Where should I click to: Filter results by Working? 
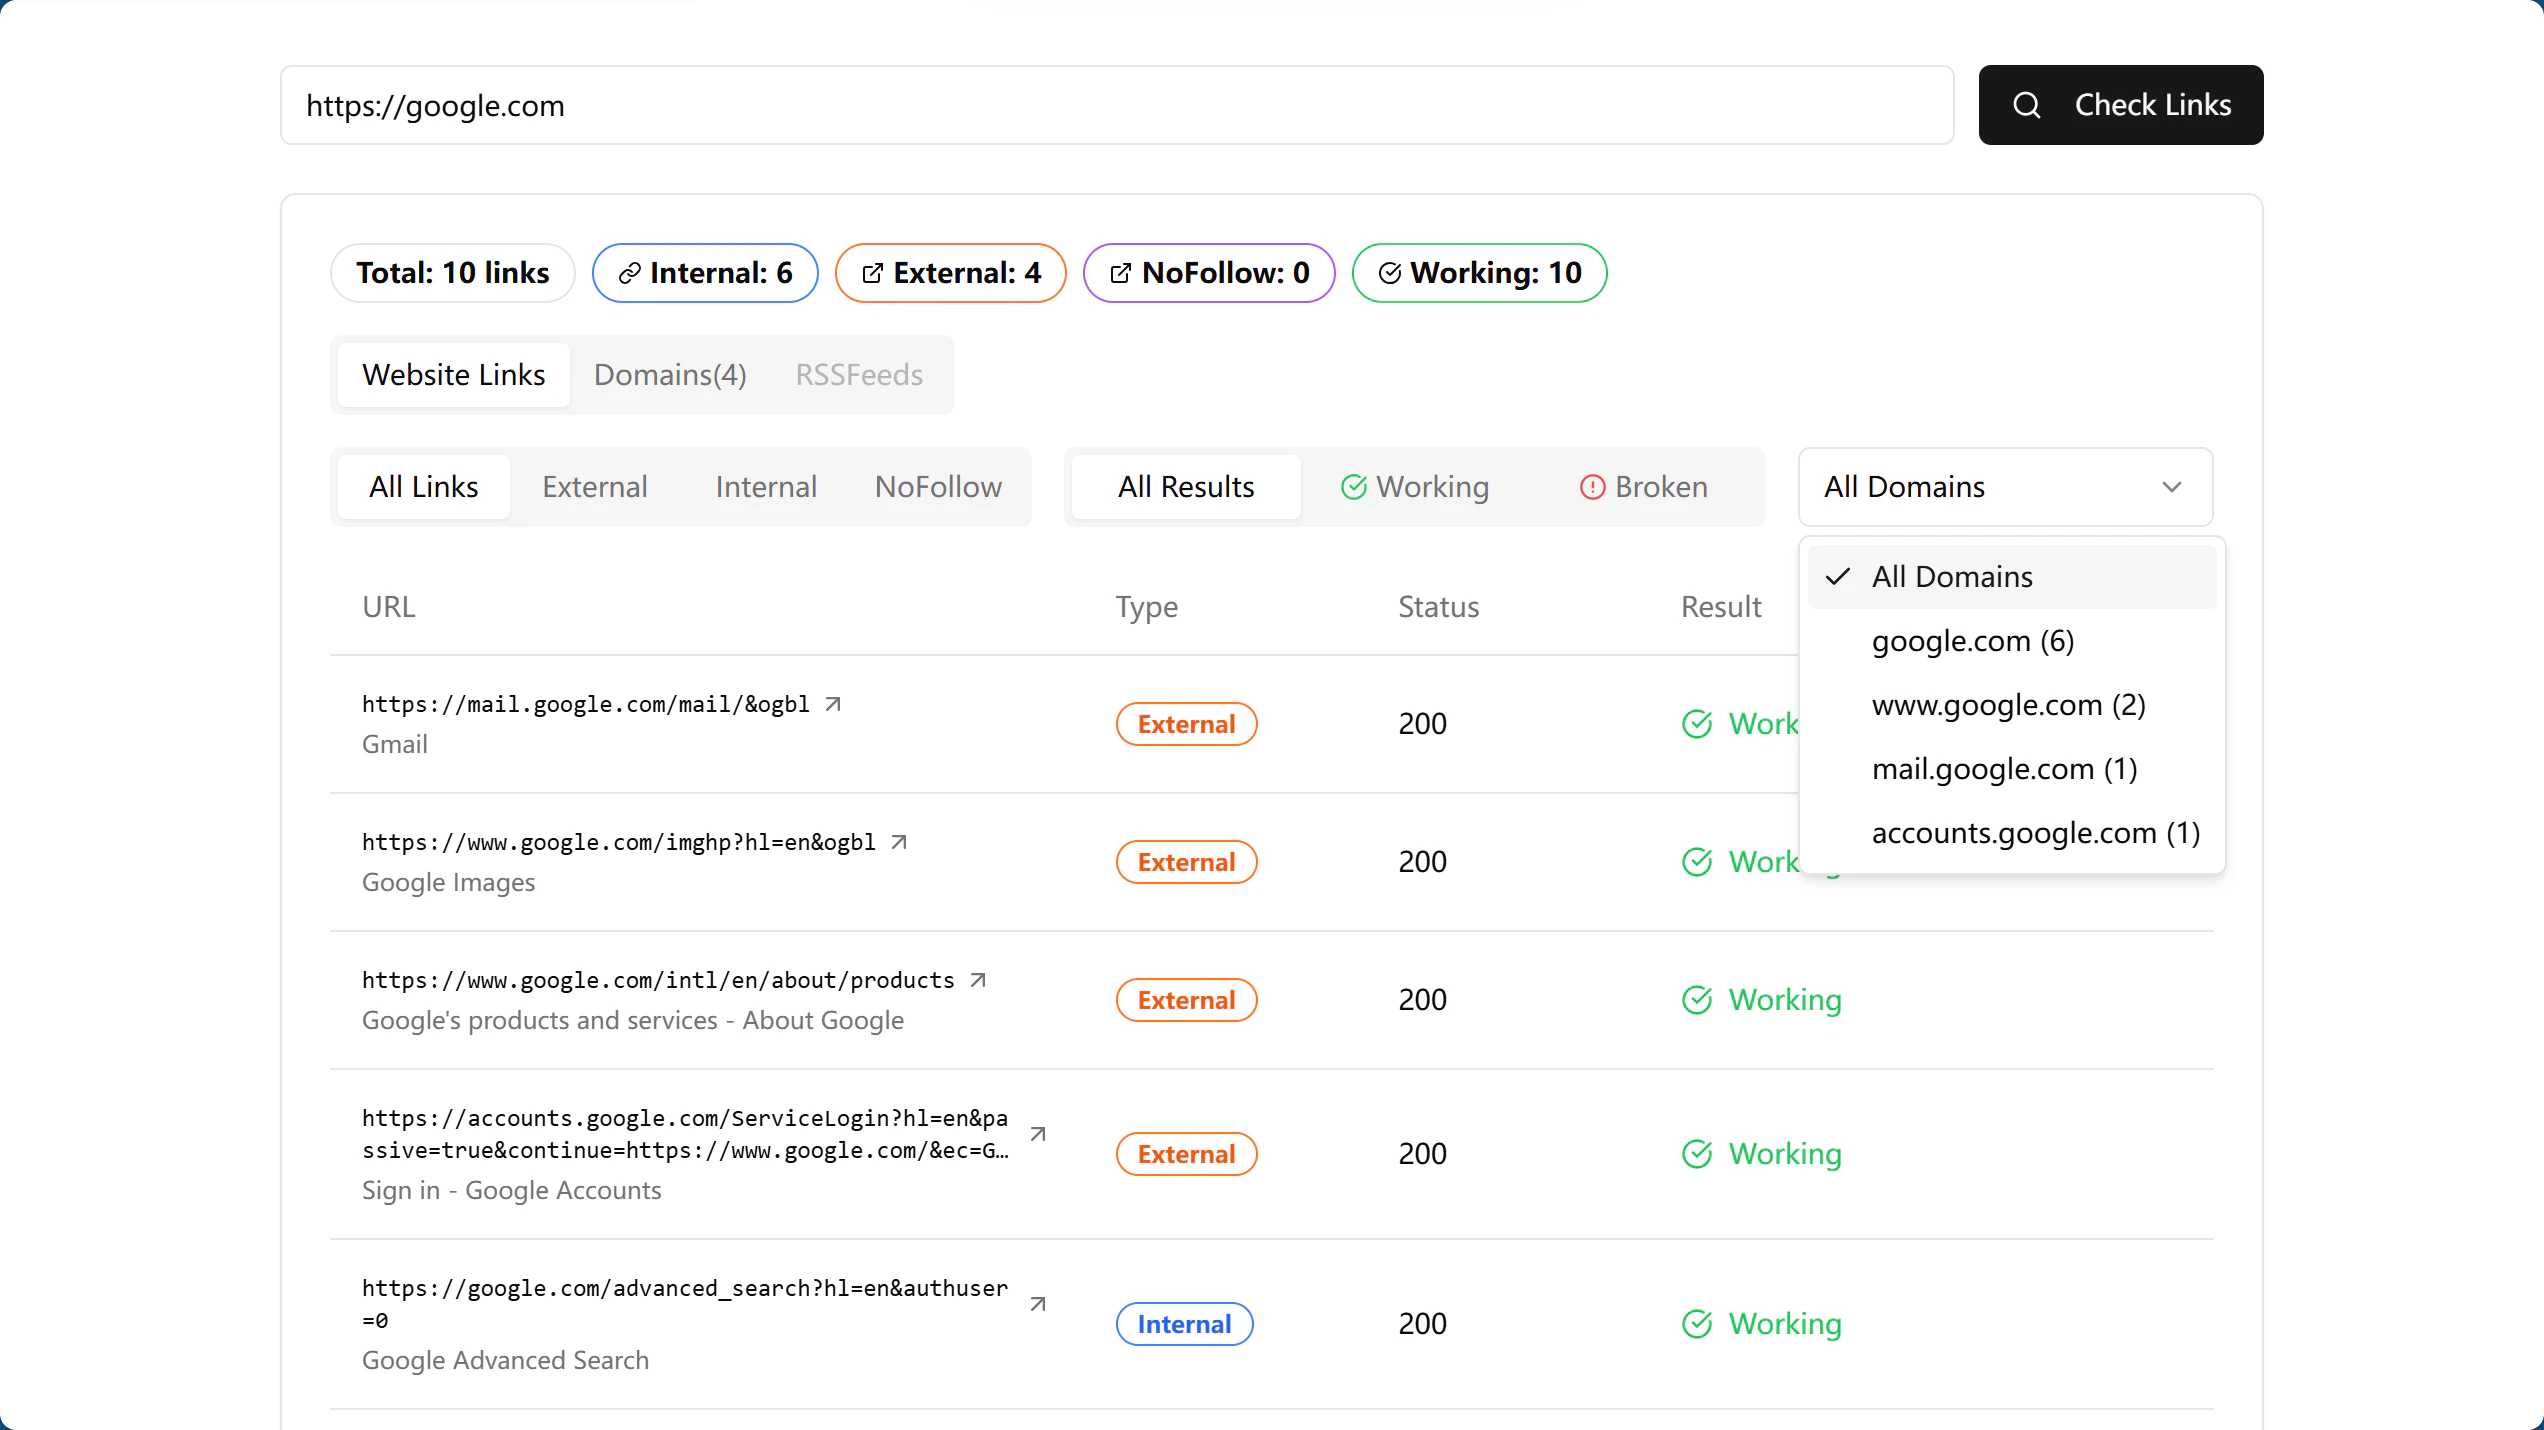(x=1415, y=487)
